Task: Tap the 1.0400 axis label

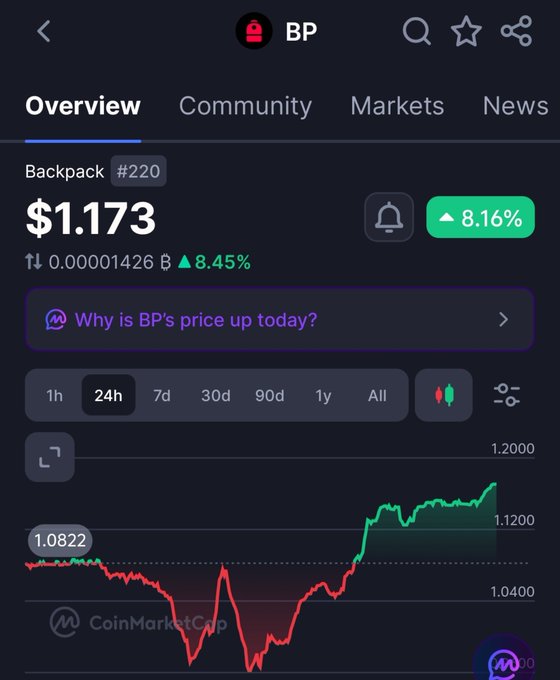Action: tap(512, 592)
